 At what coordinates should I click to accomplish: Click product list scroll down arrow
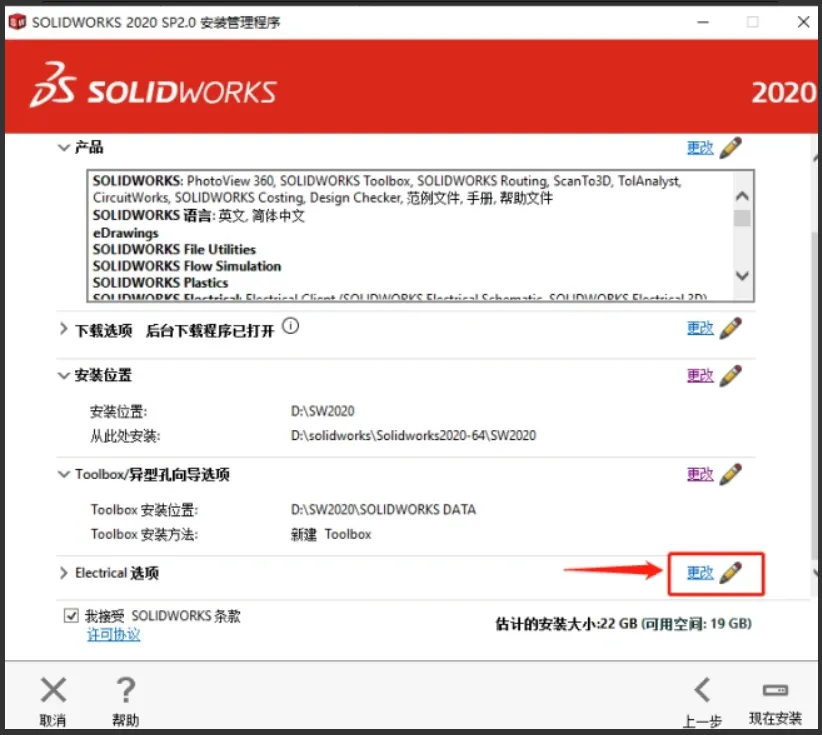pyautogui.click(x=742, y=275)
